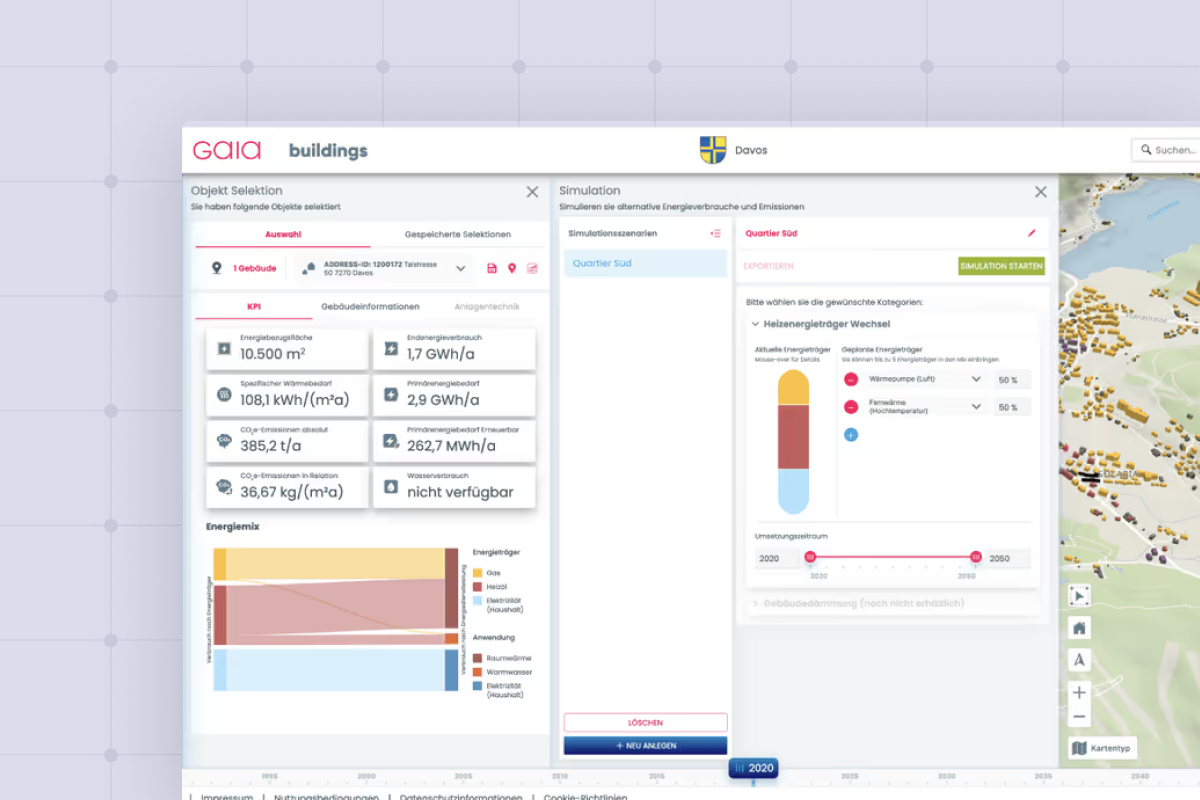Click the Umsetzungszeitraum slider end handle
The image size is (1200, 800).
(975, 556)
